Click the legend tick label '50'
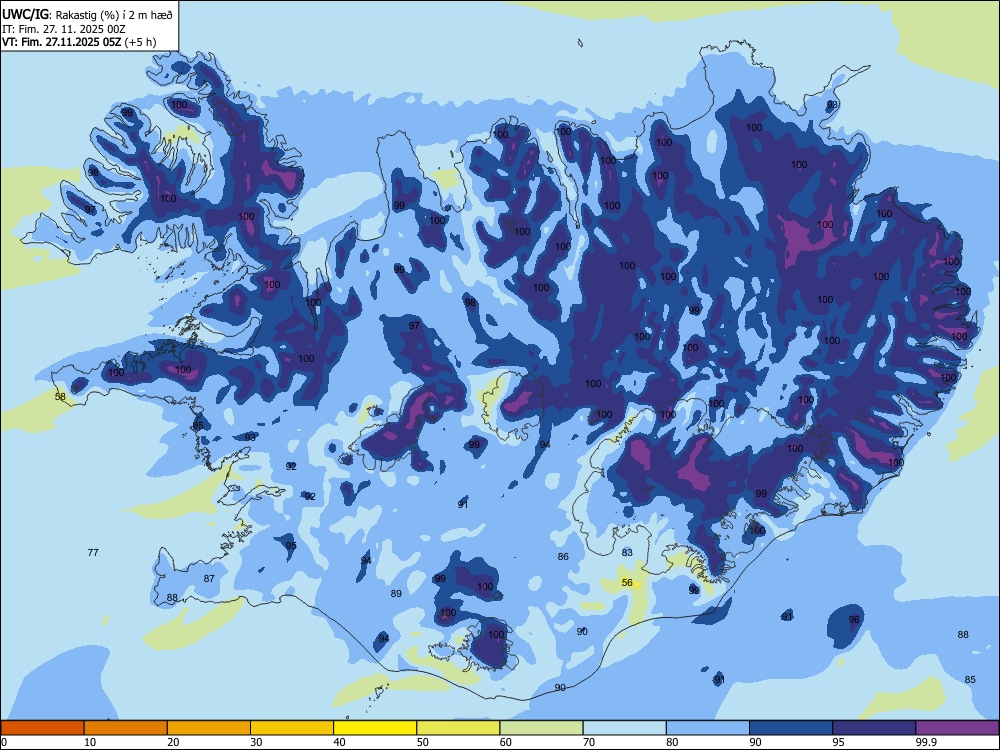Image resolution: width=1000 pixels, height=750 pixels. point(423,742)
